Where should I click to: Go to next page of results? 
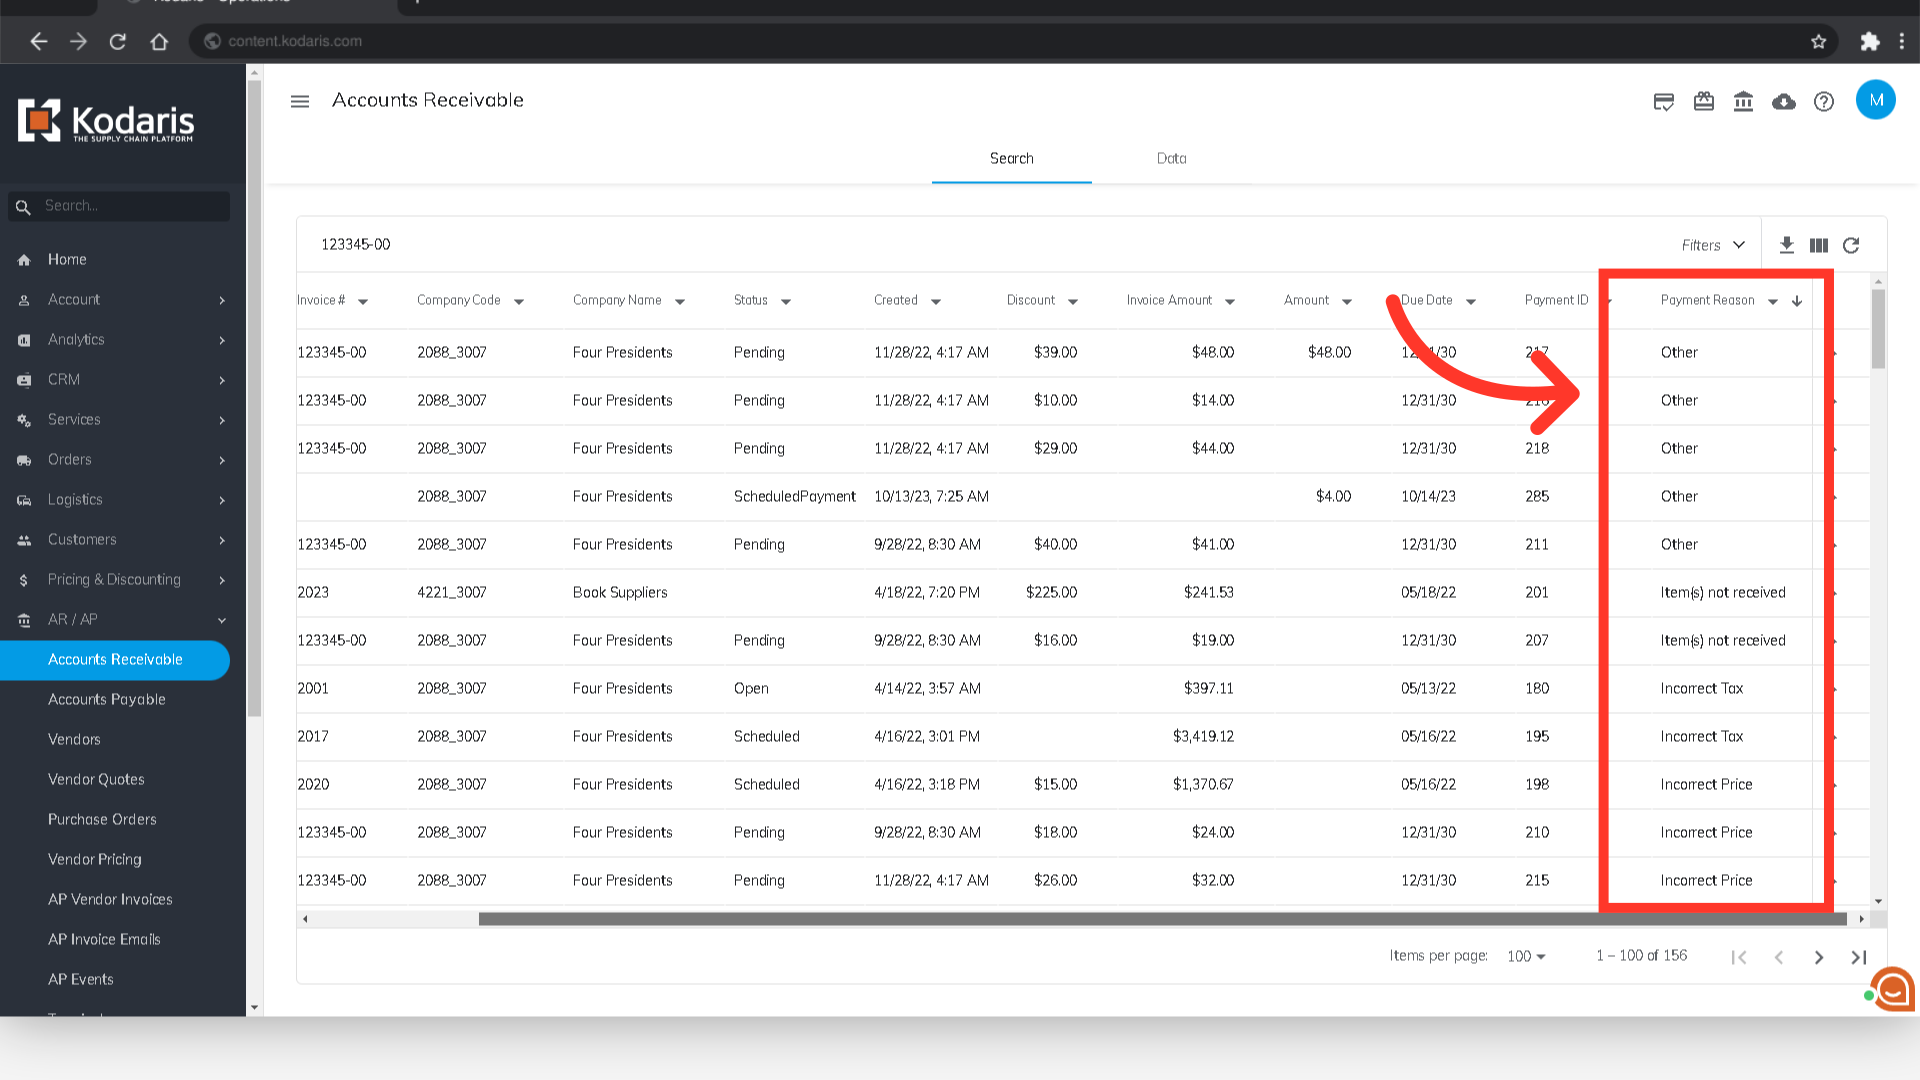[x=1819, y=957]
